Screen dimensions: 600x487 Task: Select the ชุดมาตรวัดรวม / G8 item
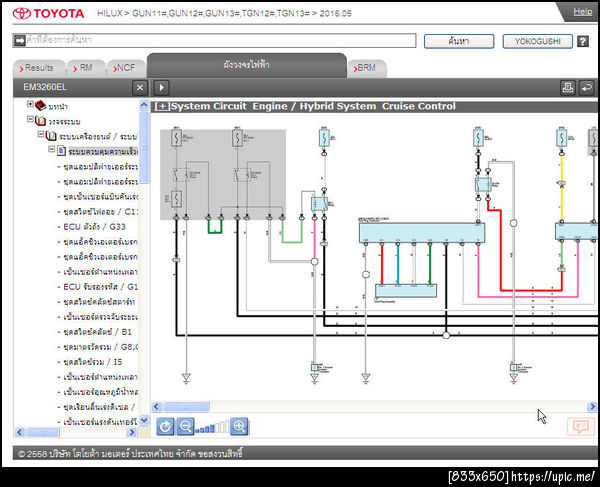pyautogui.click(x=100, y=347)
